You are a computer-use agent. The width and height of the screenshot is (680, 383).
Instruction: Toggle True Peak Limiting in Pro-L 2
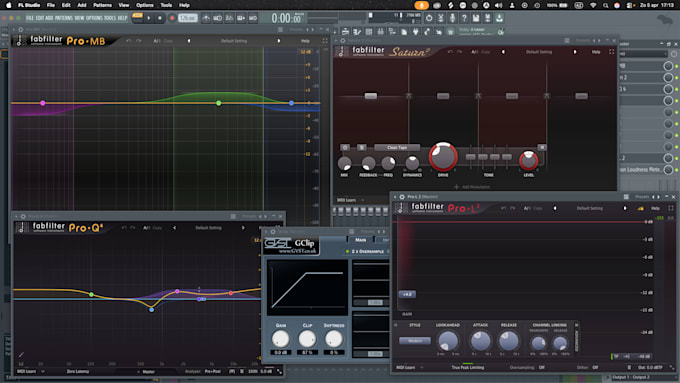tap(468, 367)
